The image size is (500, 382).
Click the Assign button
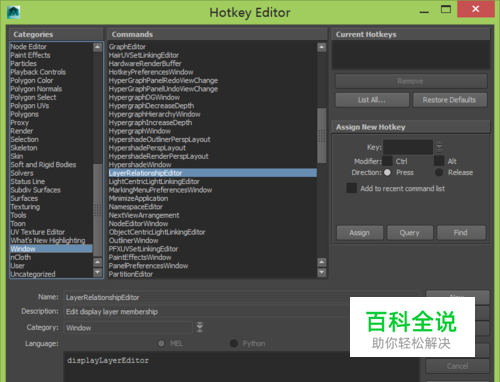pos(360,232)
